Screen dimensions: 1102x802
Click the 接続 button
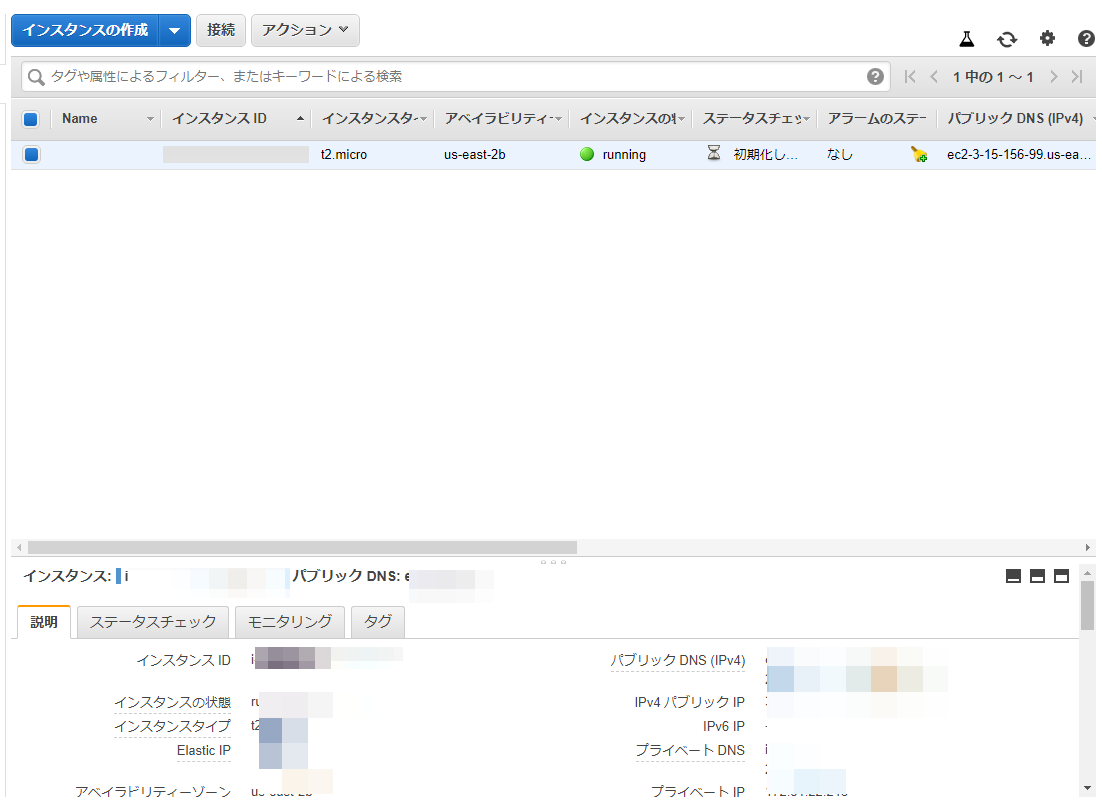221,30
